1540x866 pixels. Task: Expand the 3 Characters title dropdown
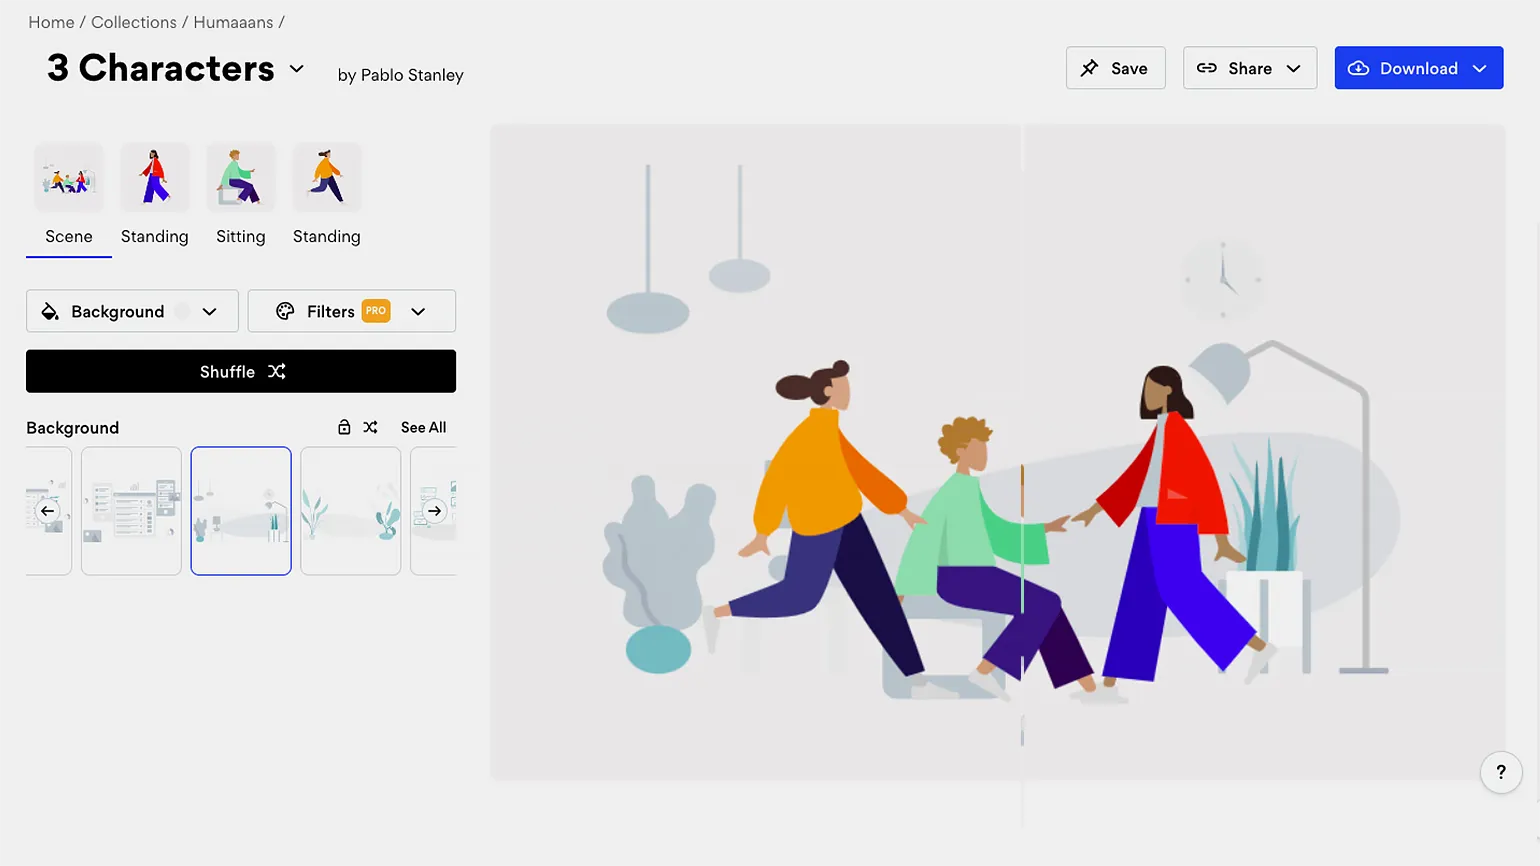click(296, 69)
